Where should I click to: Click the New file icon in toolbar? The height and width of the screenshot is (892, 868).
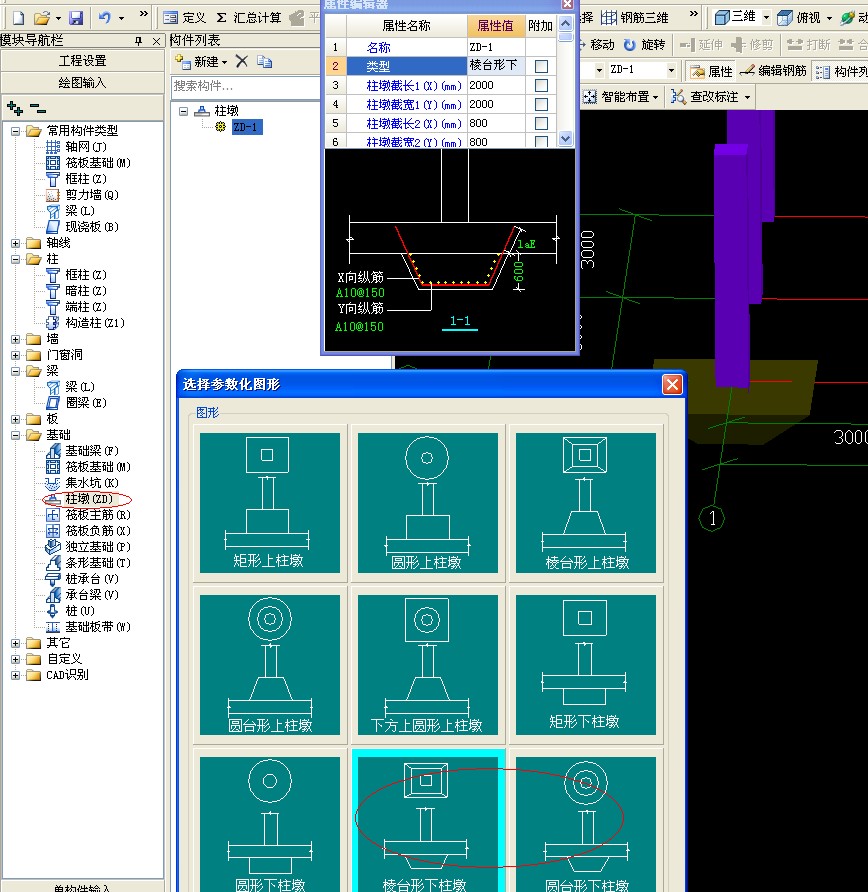click(19, 18)
